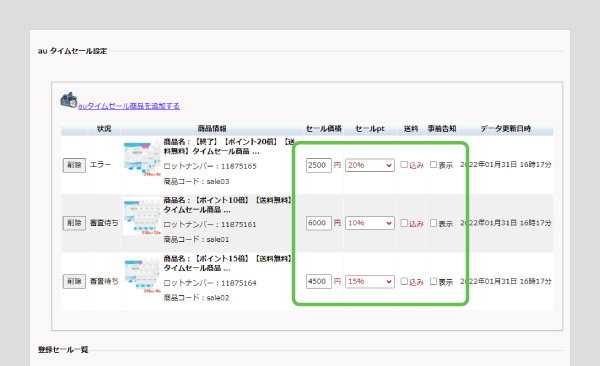Check 込み shipping box for sale01 row
The width and height of the screenshot is (600, 366).
pos(404,223)
